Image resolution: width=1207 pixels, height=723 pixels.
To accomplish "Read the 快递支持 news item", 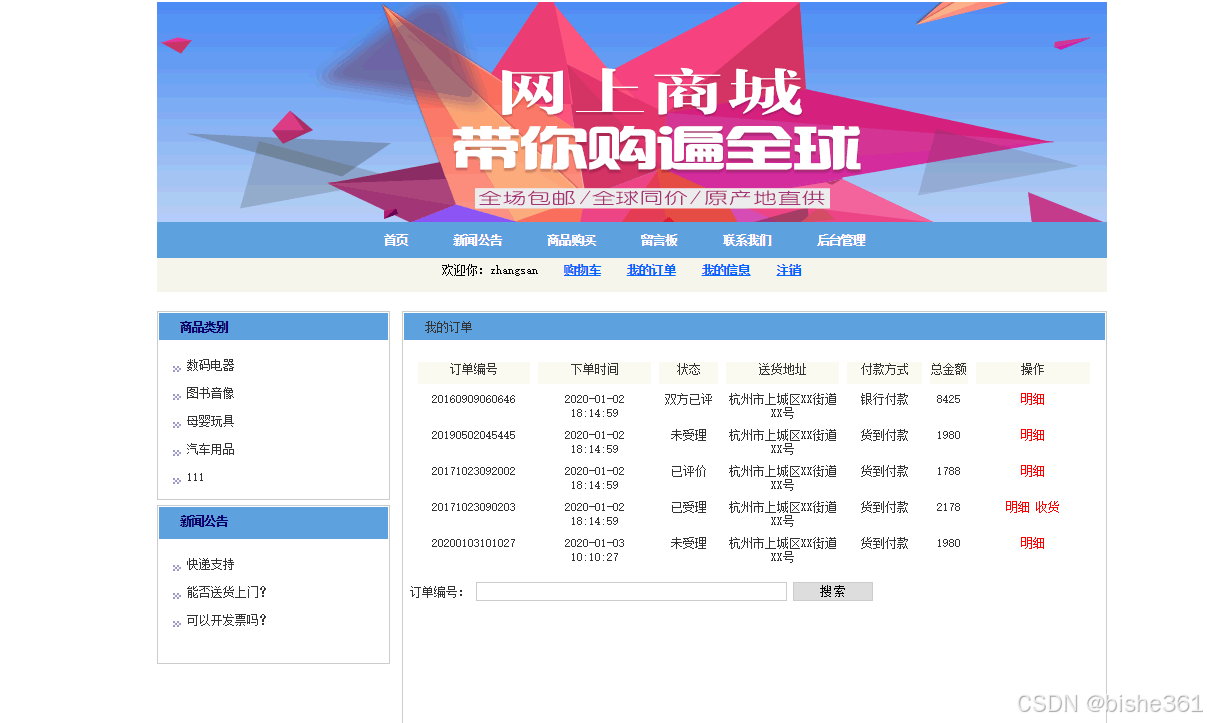I will 210,565.
